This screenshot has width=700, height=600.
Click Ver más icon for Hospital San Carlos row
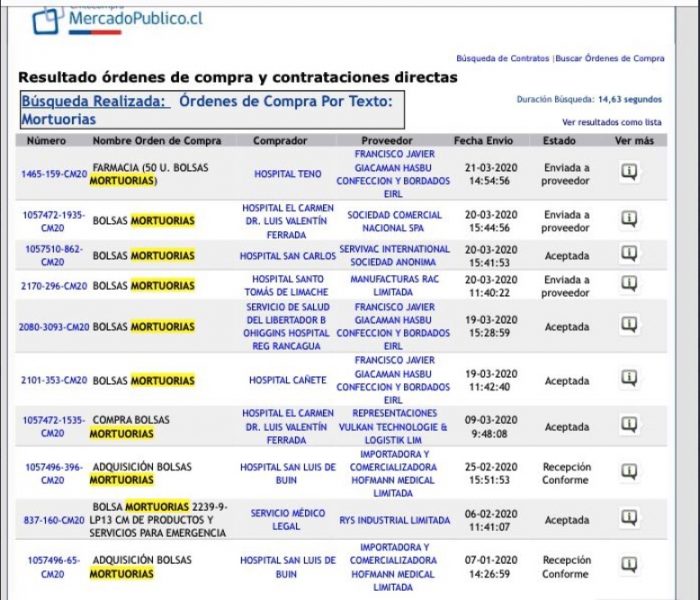629,254
